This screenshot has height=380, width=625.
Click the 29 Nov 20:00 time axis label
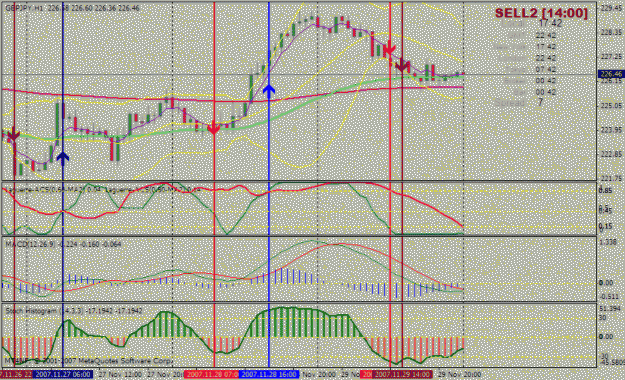click(x=459, y=374)
